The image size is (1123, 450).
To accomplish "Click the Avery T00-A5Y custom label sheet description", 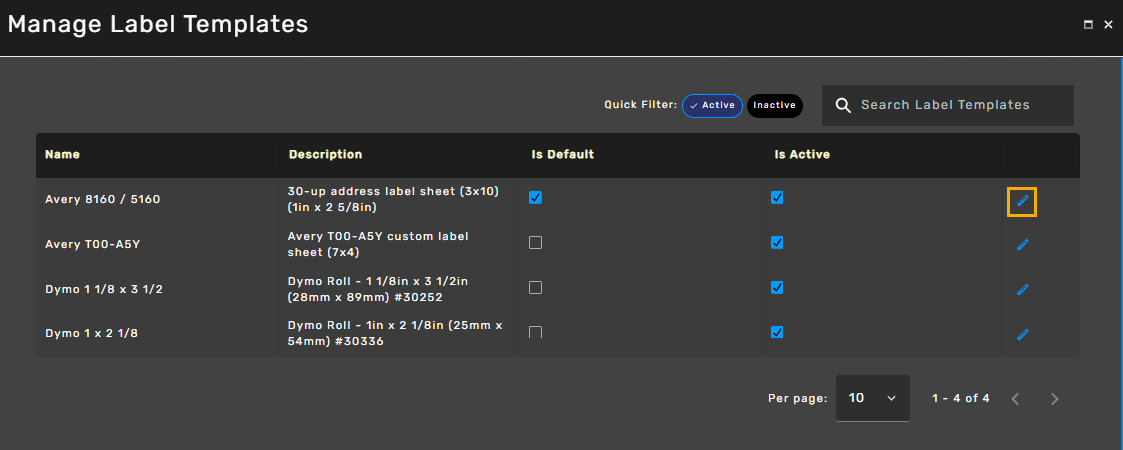I will point(378,244).
